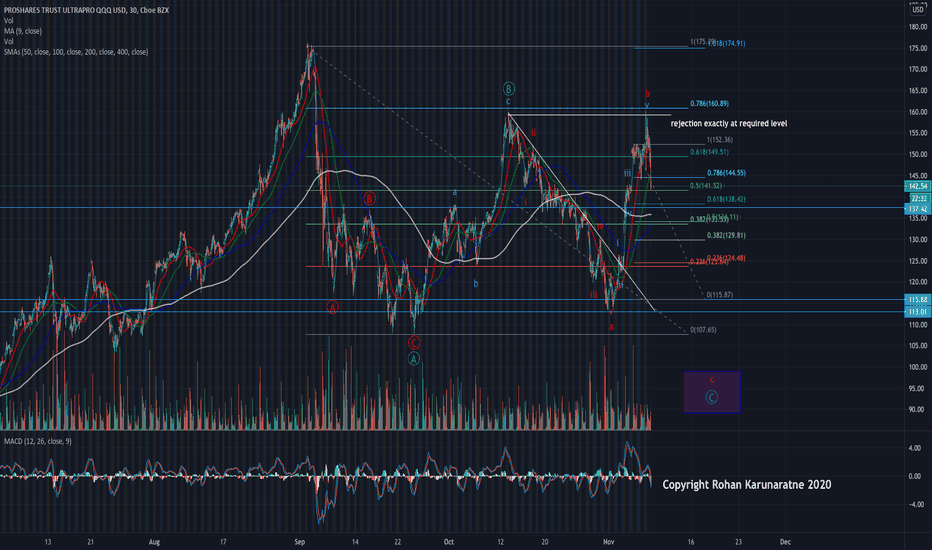
Task: Click the 180.00 level on the price axis
Action: (x=918, y=27)
